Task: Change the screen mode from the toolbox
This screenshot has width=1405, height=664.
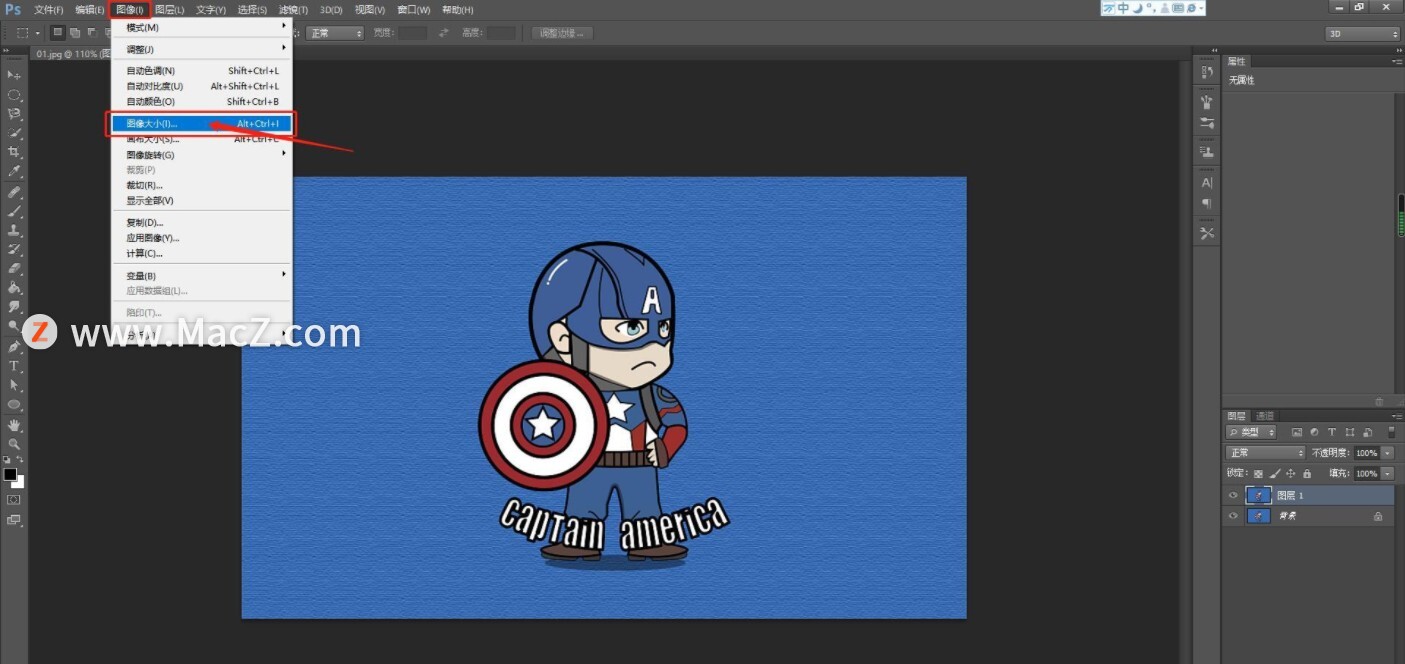Action: click(x=14, y=520)
